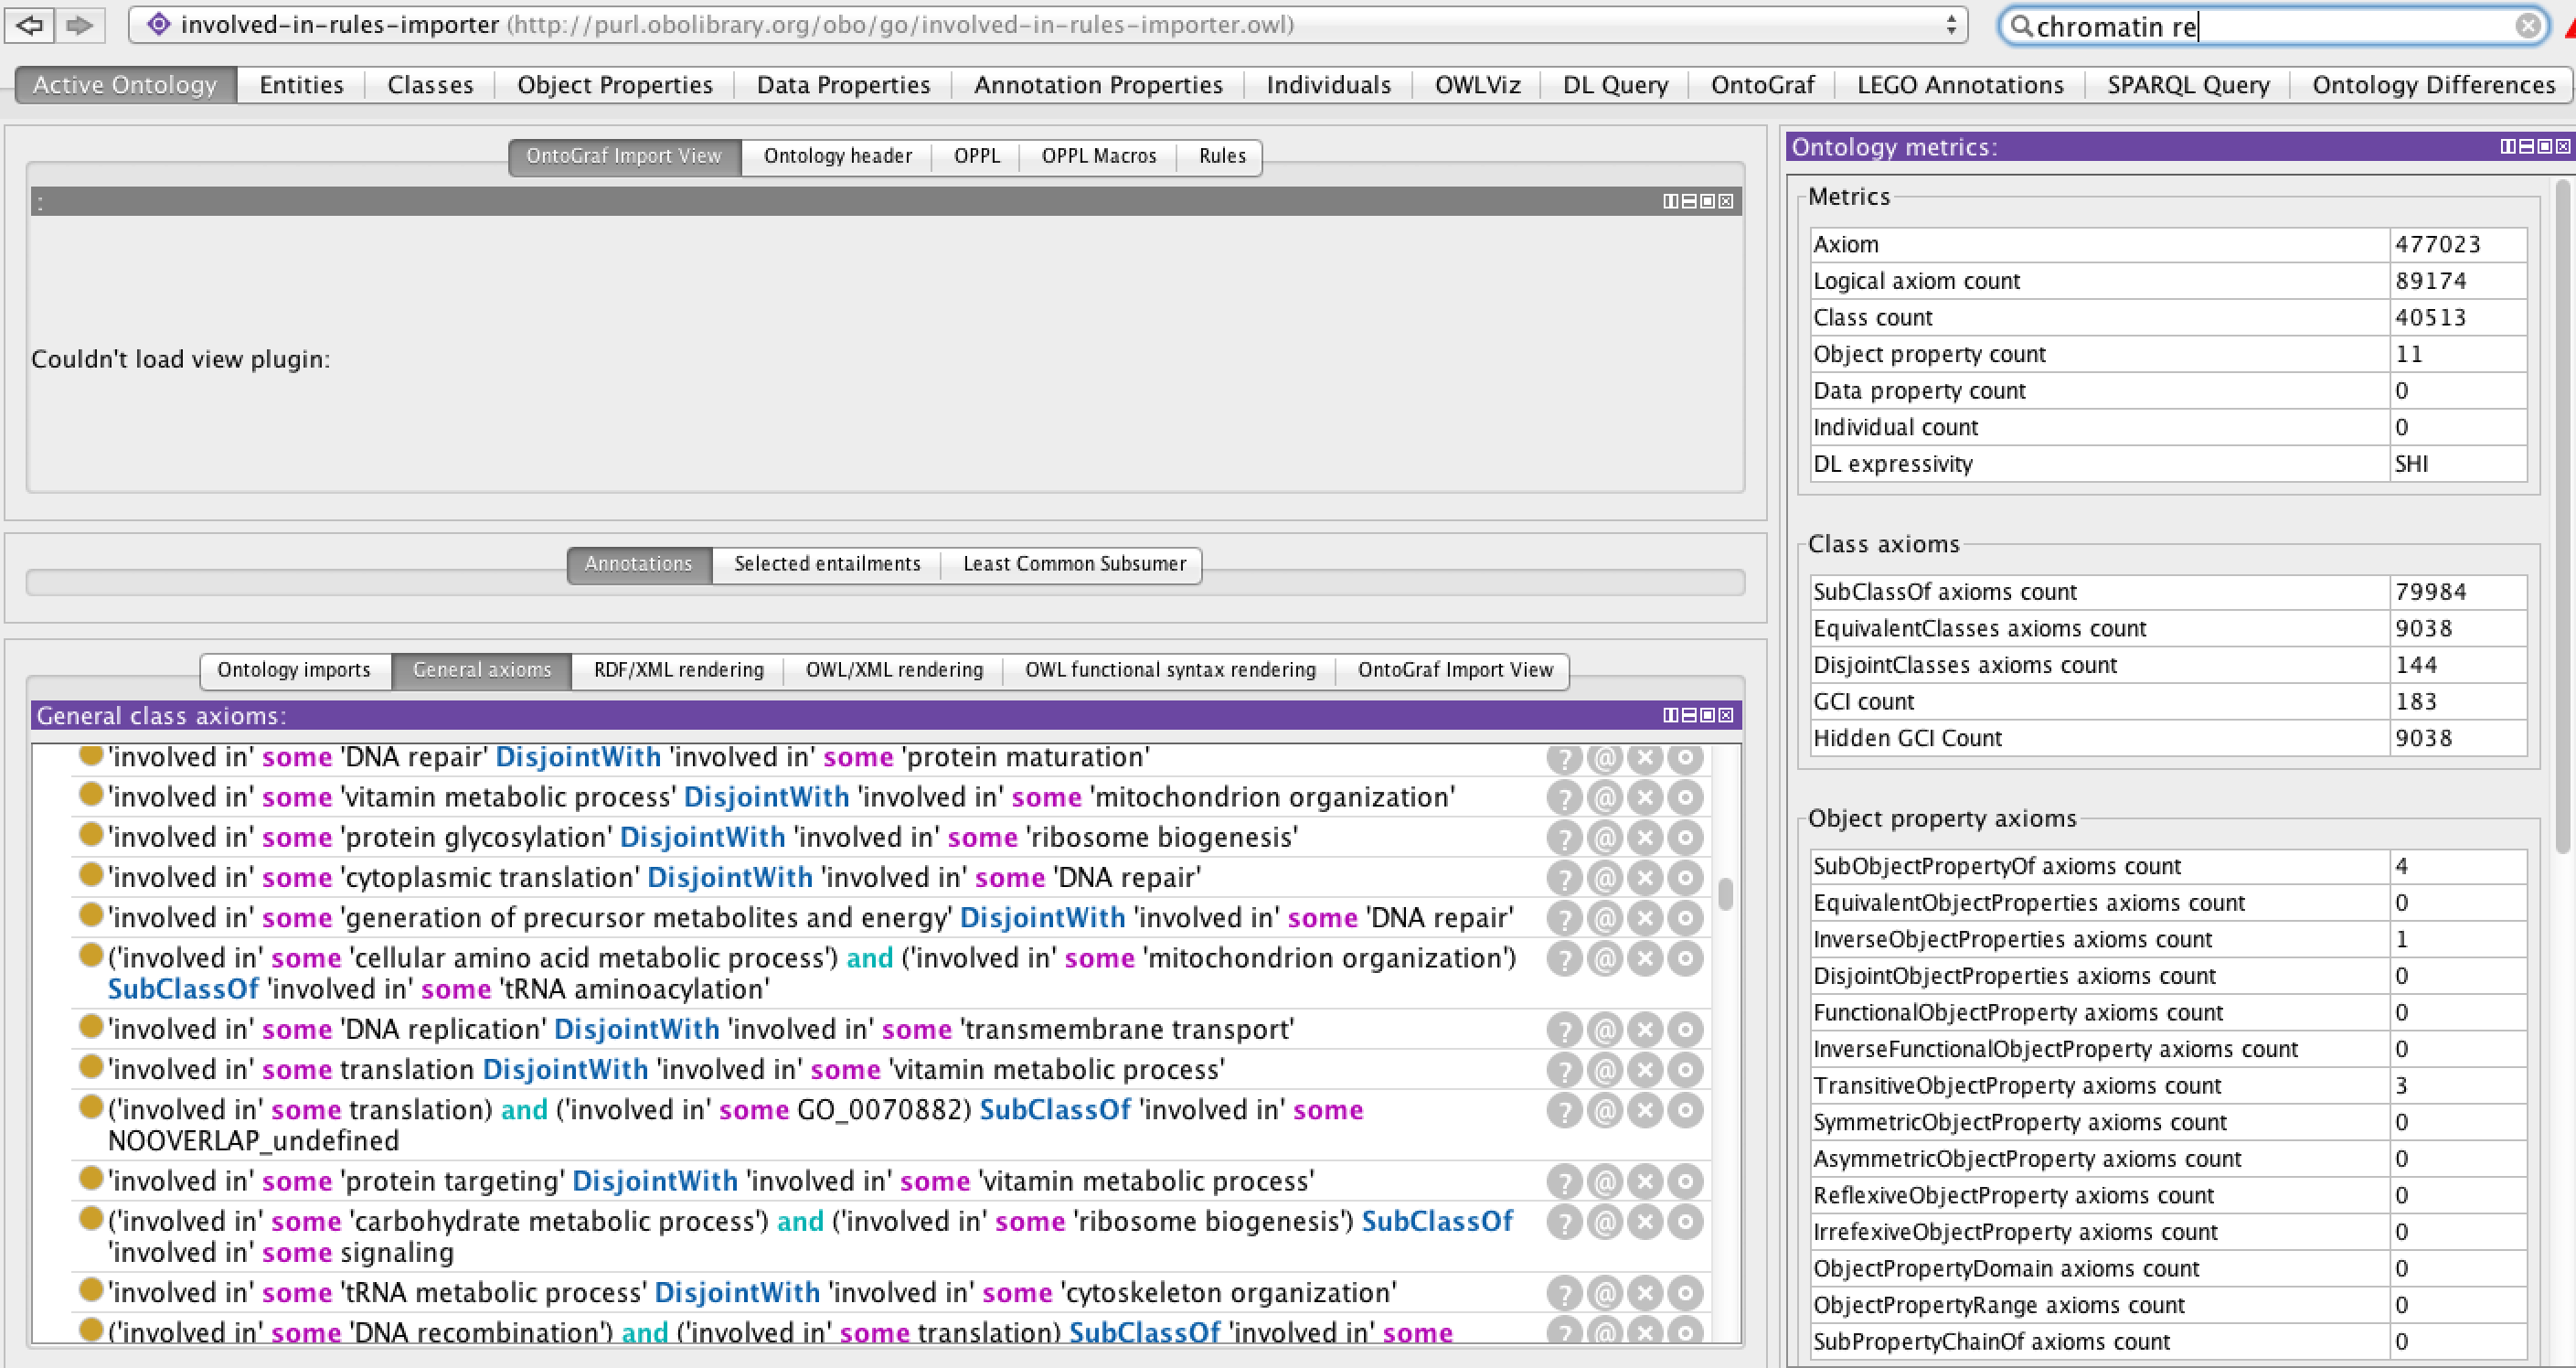Open the active ontology selector dropdown
This screenshot has width=2576, height=1368.
pos(1951,25)
